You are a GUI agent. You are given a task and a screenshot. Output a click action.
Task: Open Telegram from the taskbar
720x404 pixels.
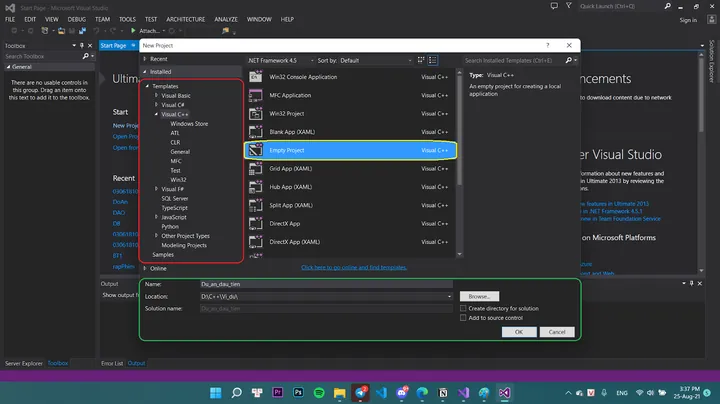coord(360,393)
